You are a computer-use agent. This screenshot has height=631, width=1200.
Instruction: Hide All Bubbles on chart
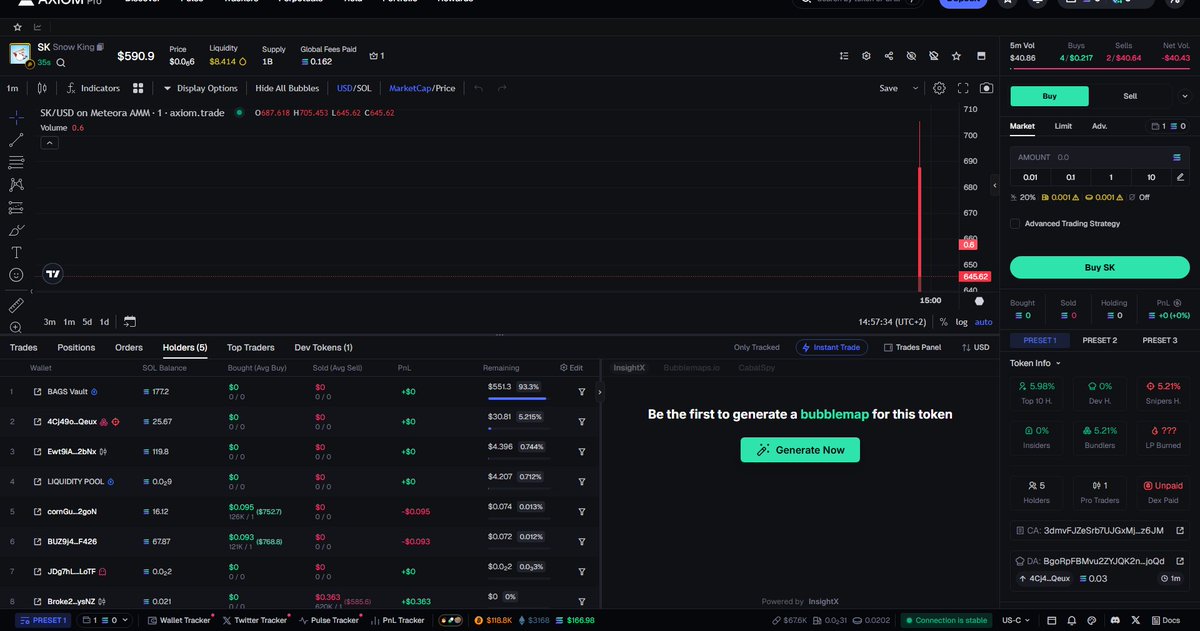pyautogui.click(x=287, y=88)
